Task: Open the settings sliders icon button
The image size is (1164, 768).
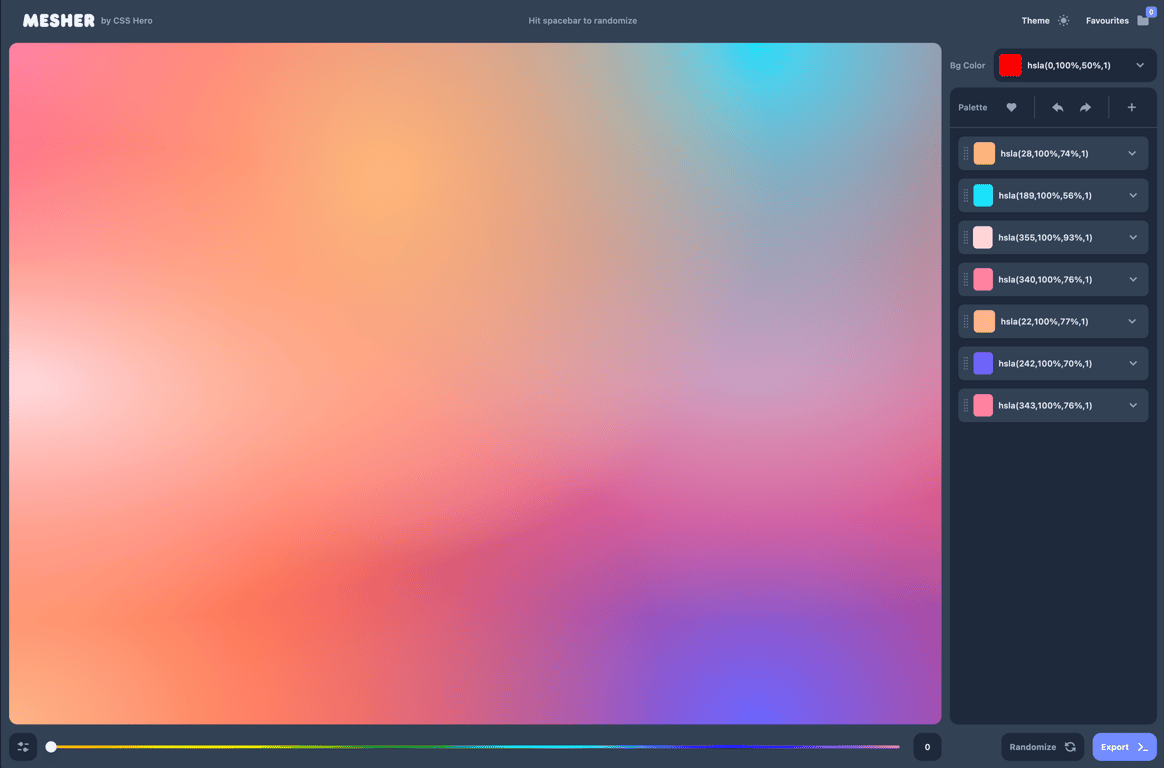Action: [23, 747]
